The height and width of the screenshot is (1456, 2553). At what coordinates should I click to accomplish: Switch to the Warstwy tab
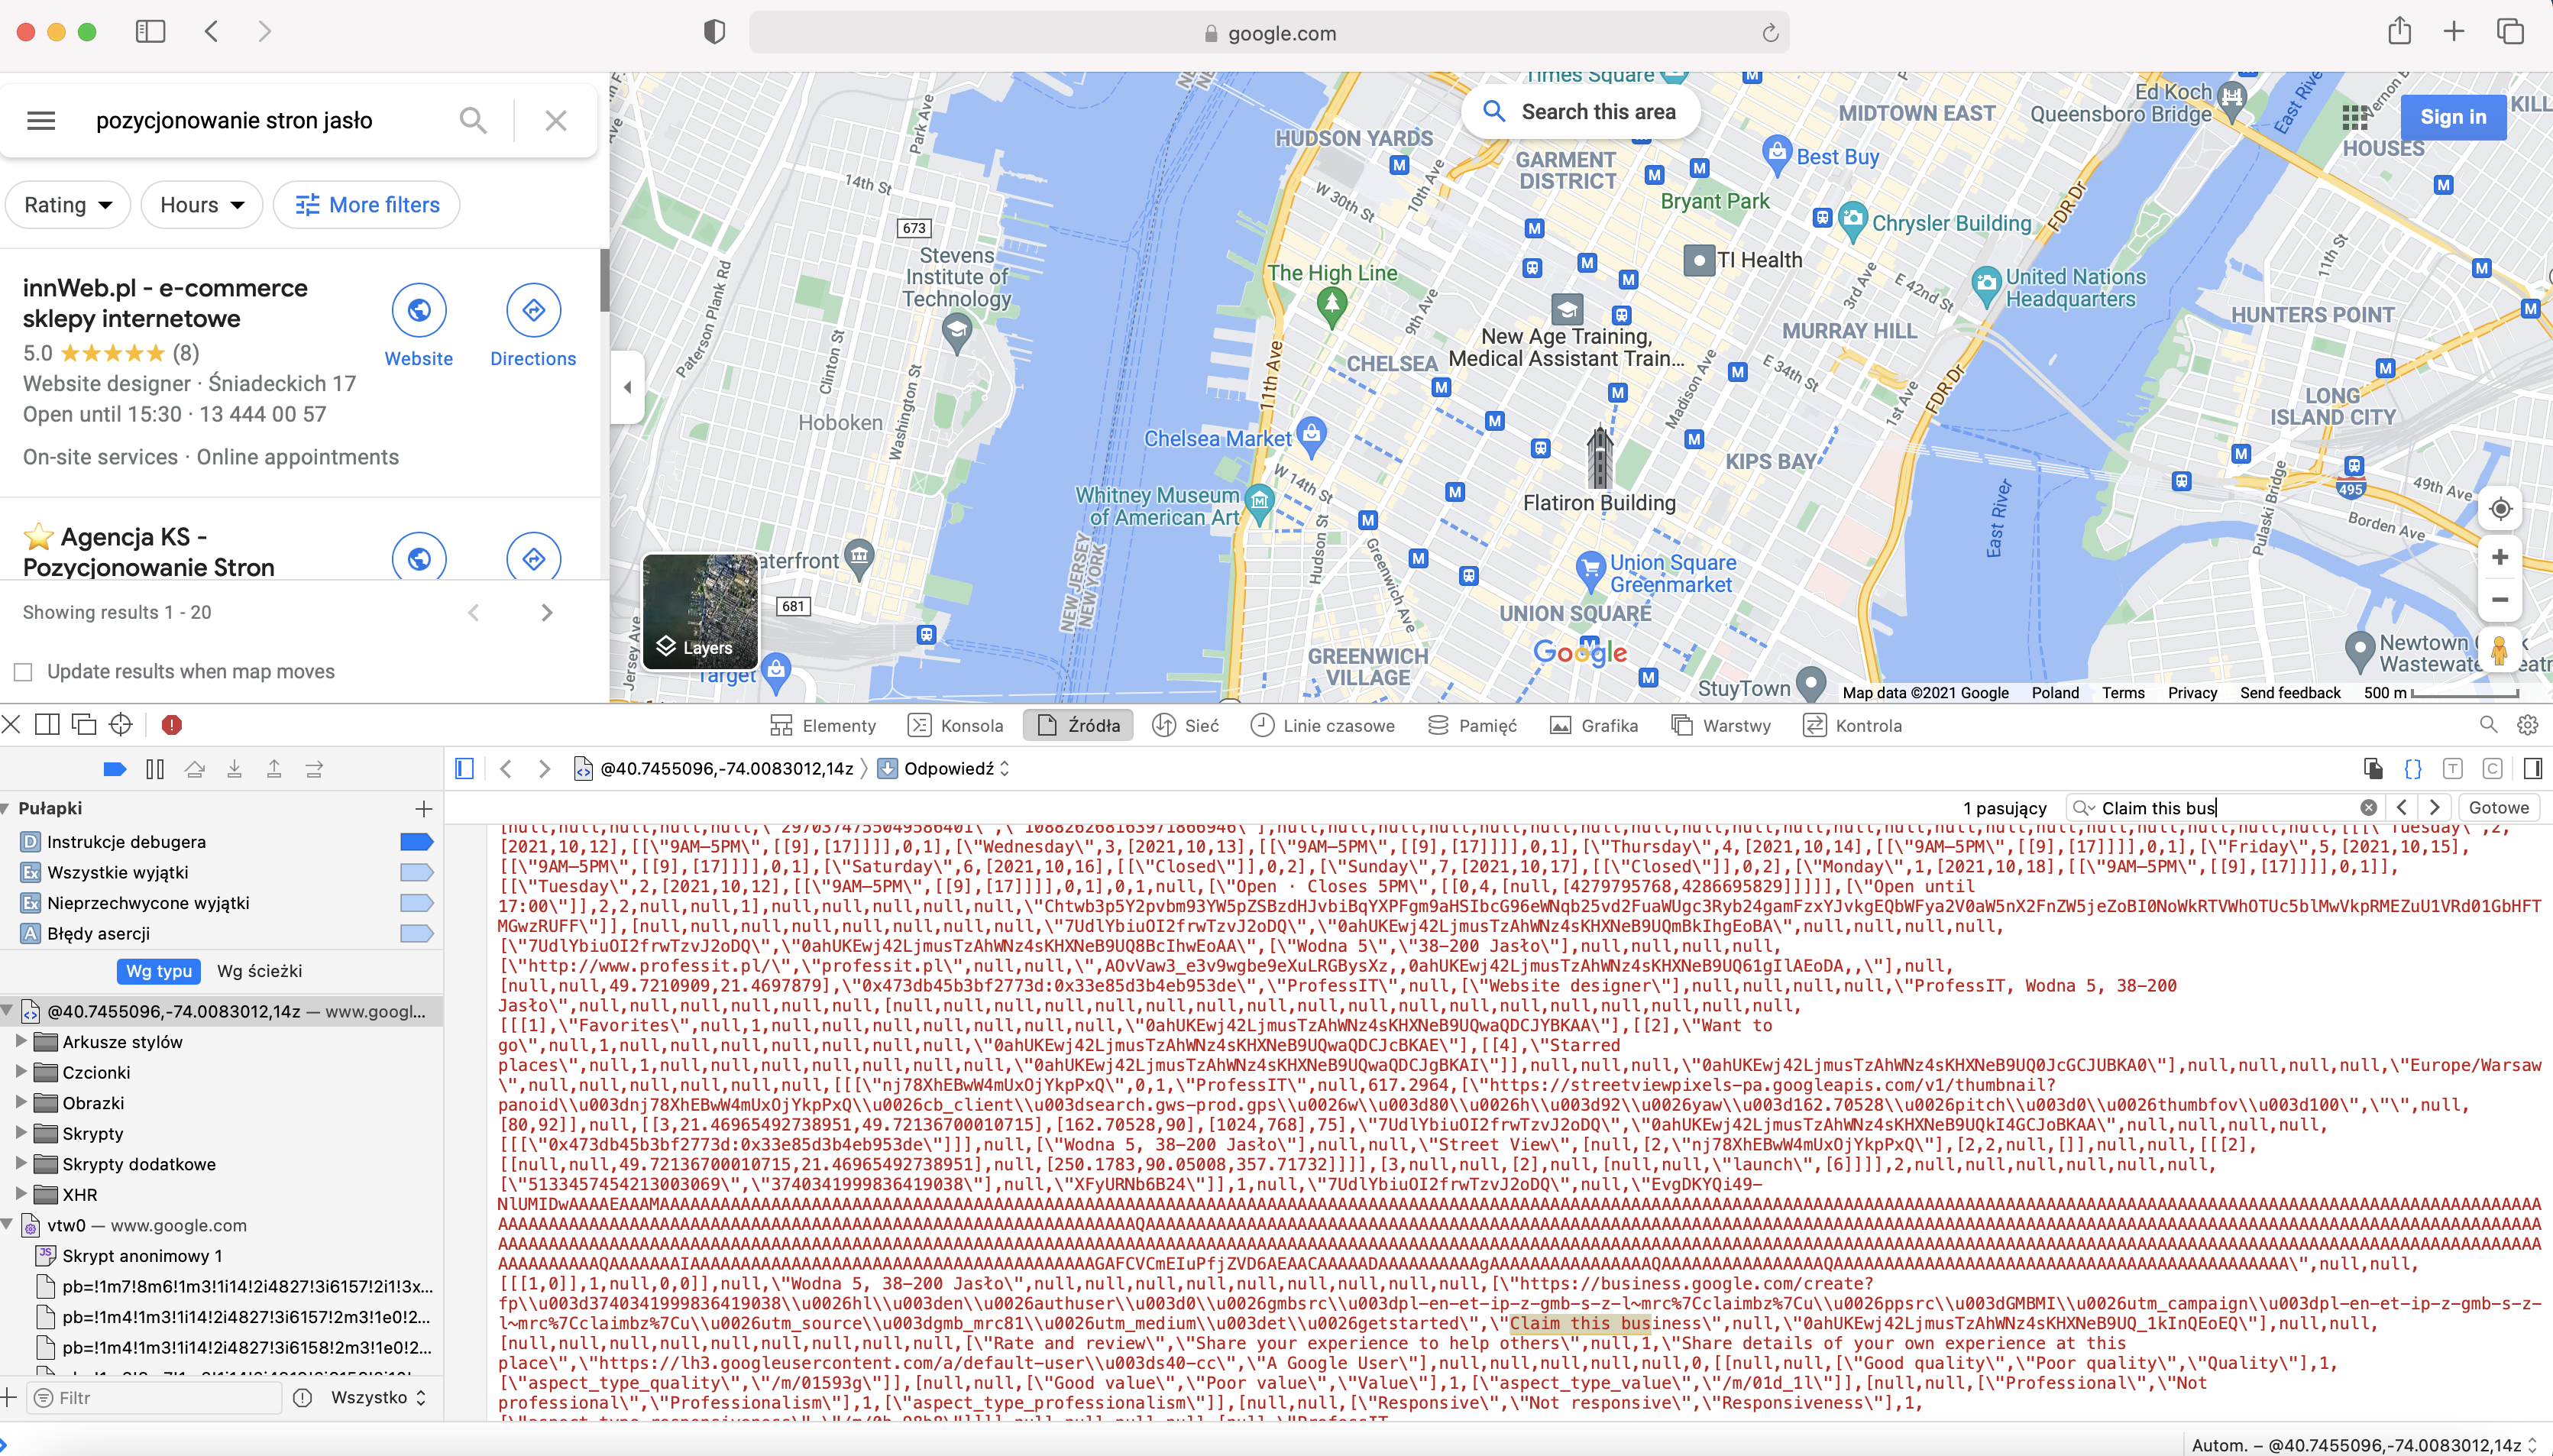pyautogui.click(x=1720, y=725)
